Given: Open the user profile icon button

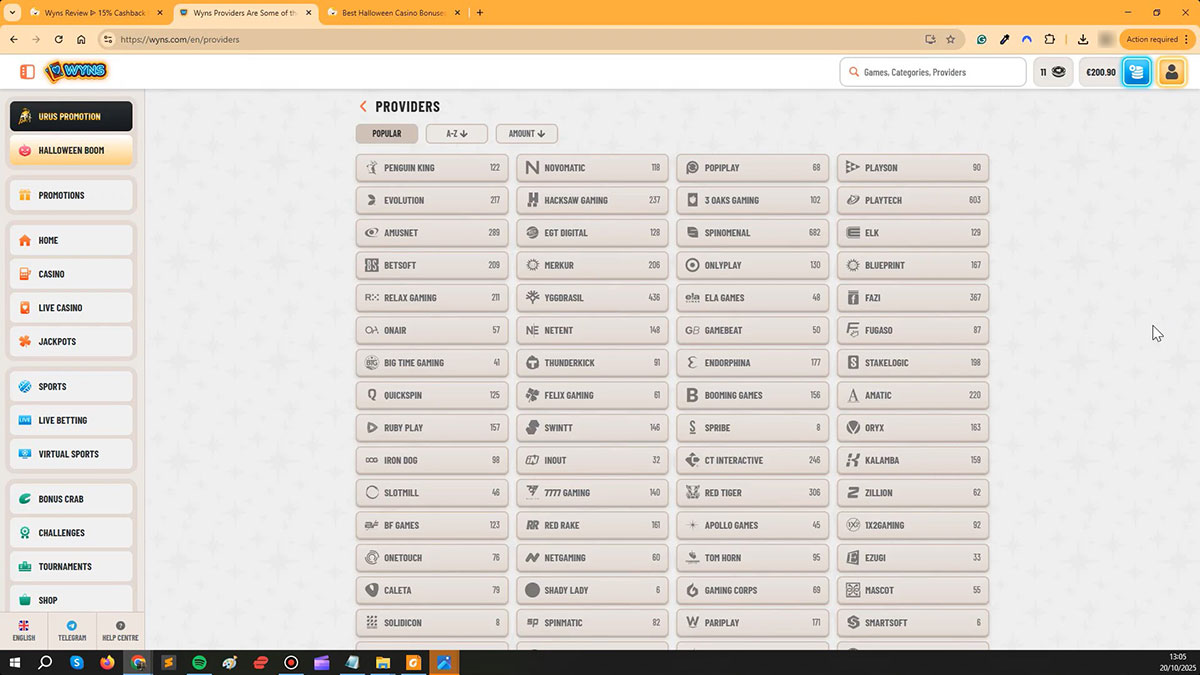Looking at the screenshot, I should coord(1171,72).
